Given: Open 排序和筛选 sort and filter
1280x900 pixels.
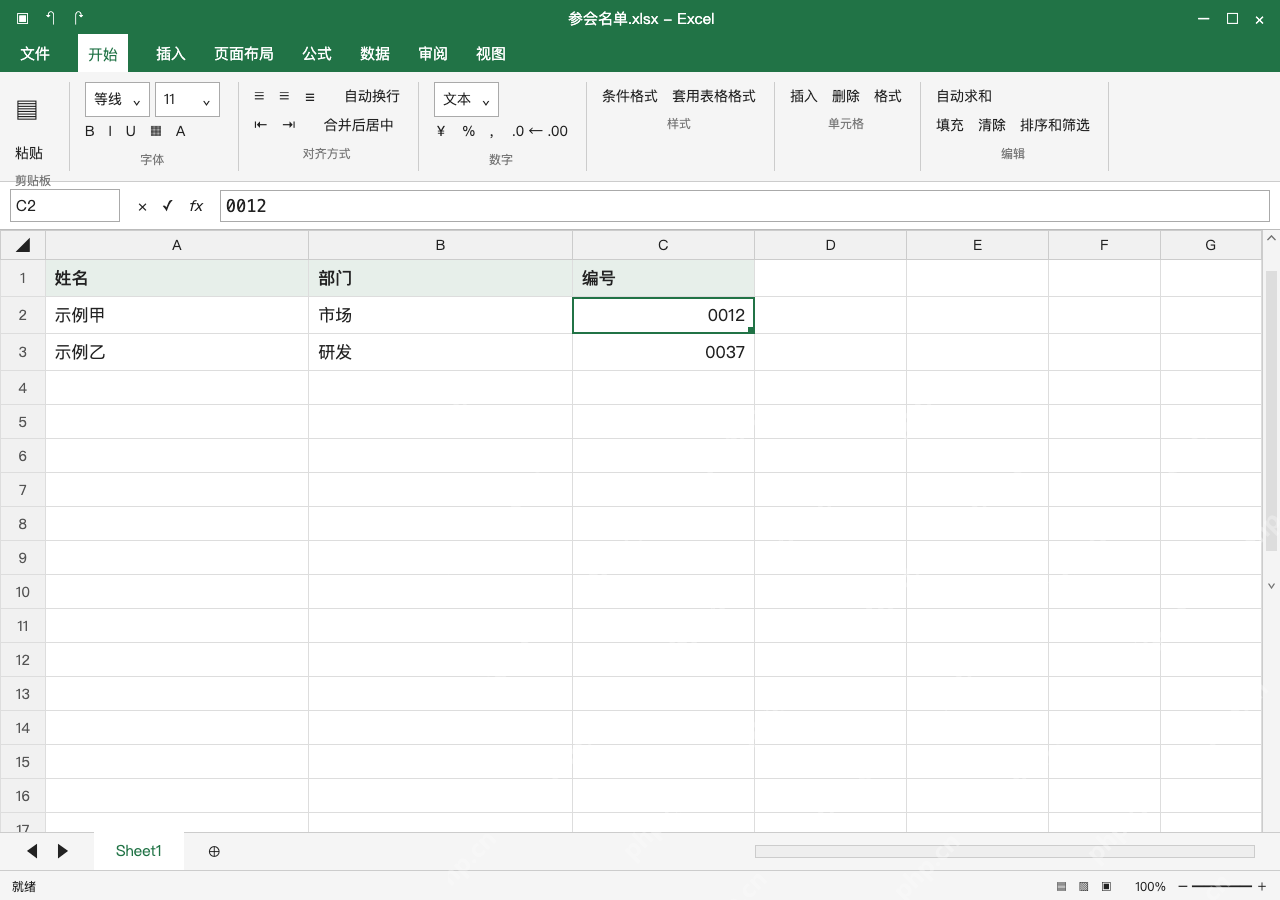Looking at the screenshot, I should point(1055,125).
